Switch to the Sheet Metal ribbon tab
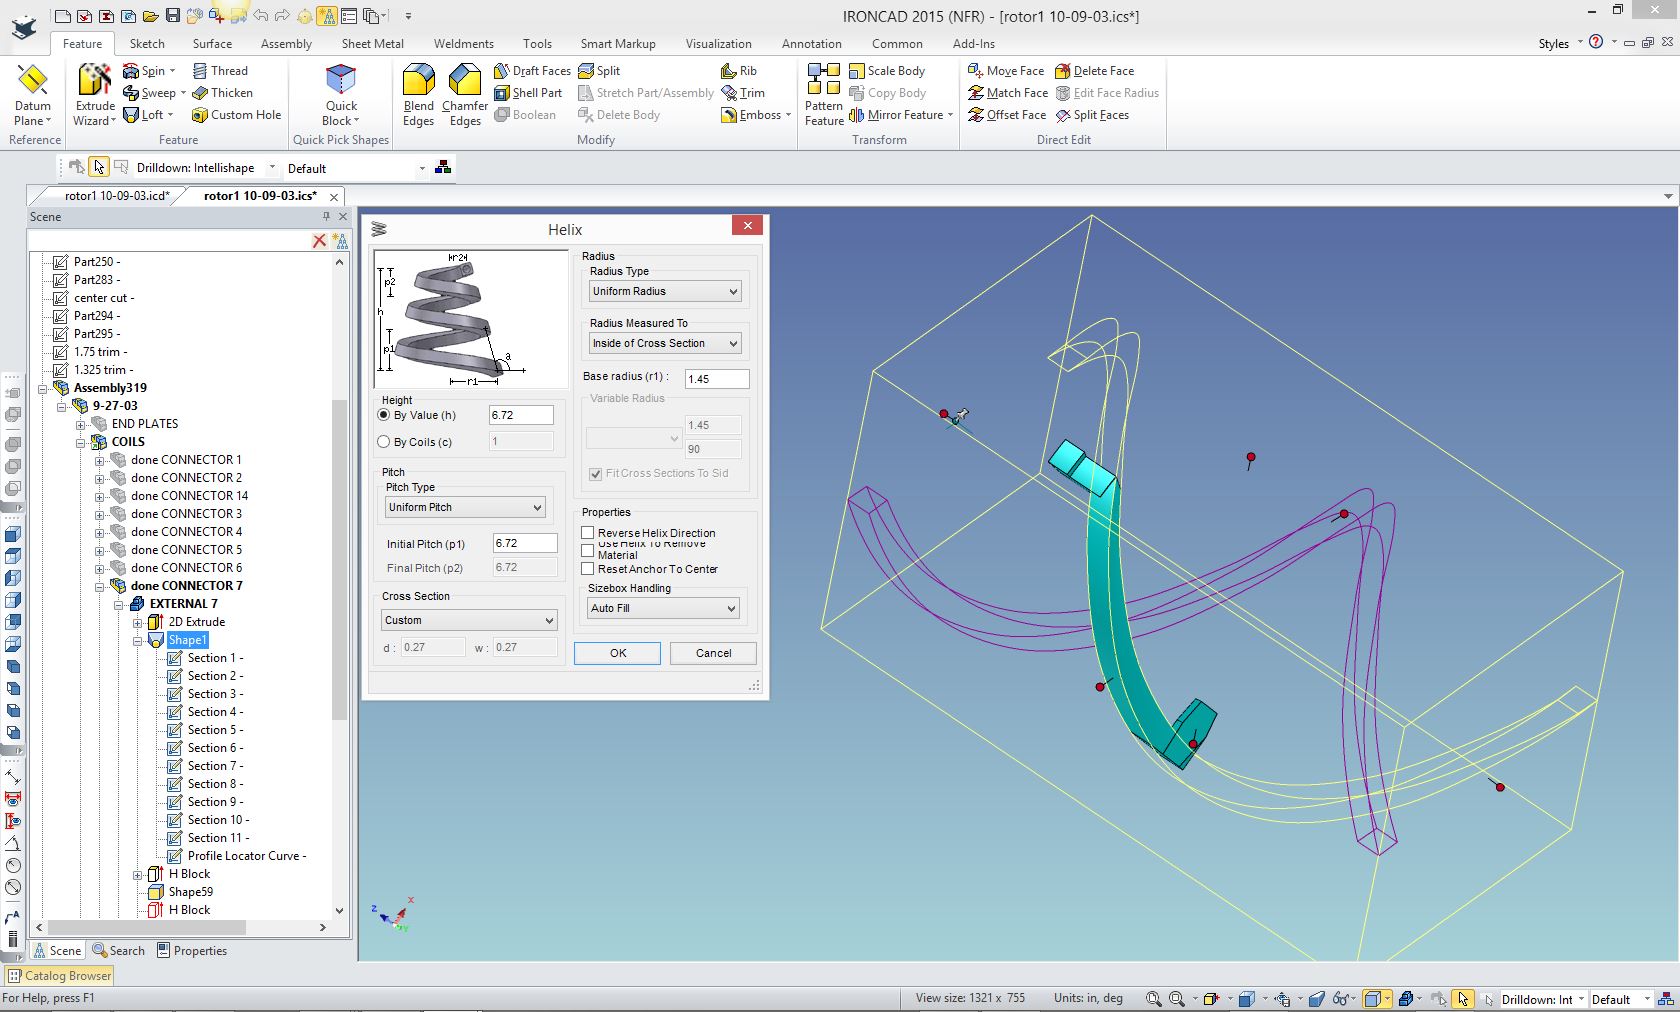This screenshot has width=1680, height=1012. tap(372, 44)
